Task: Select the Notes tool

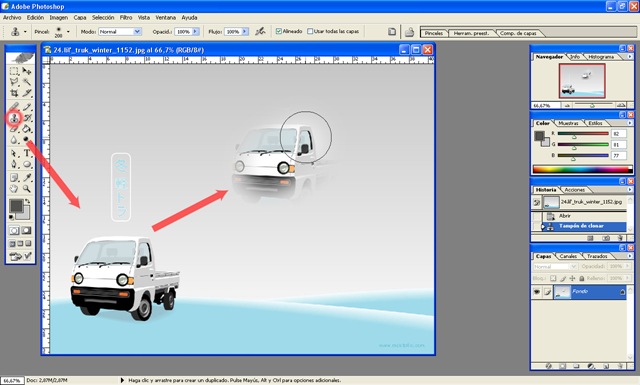Action: tap(14, 178)
